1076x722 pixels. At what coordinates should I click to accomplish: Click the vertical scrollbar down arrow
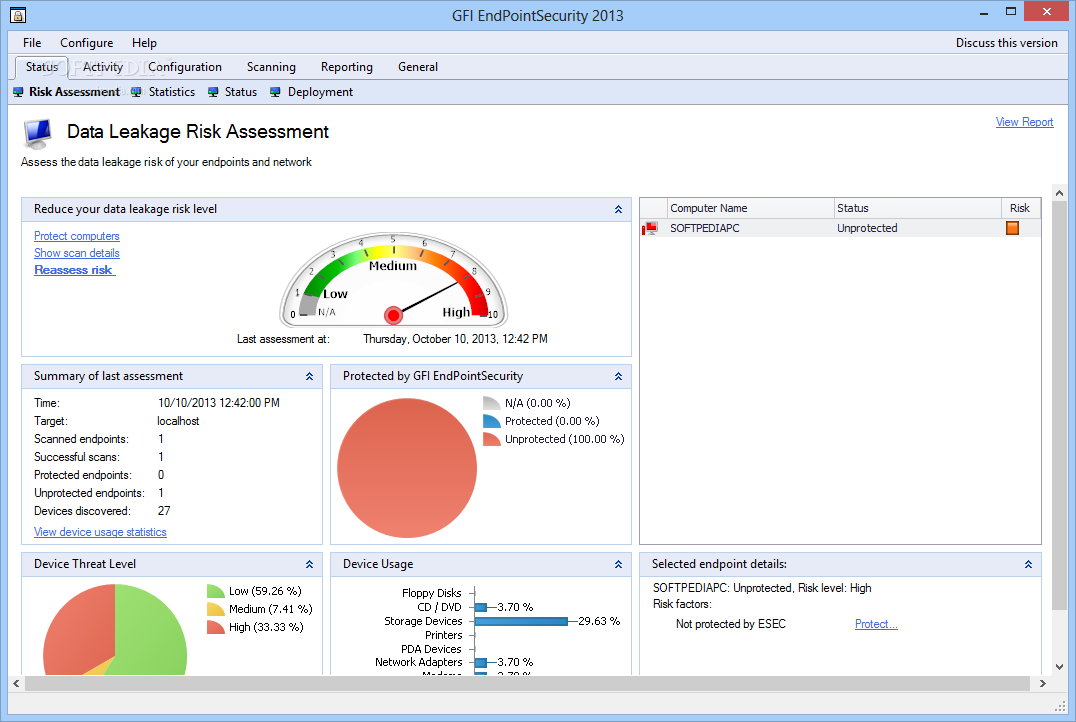(1059, 666)
